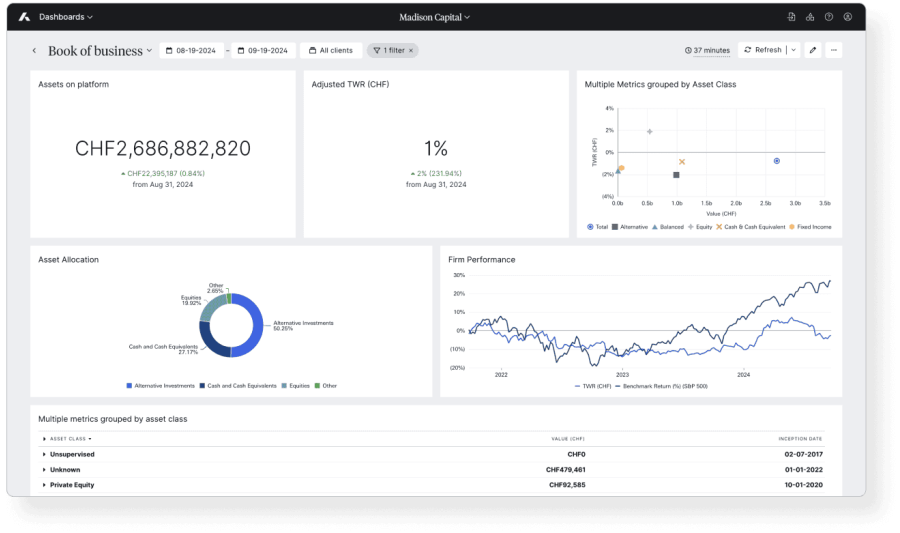Remove the 1 filter chip with x
Viewport: 900px width, 533px height.
pos(410,50)
